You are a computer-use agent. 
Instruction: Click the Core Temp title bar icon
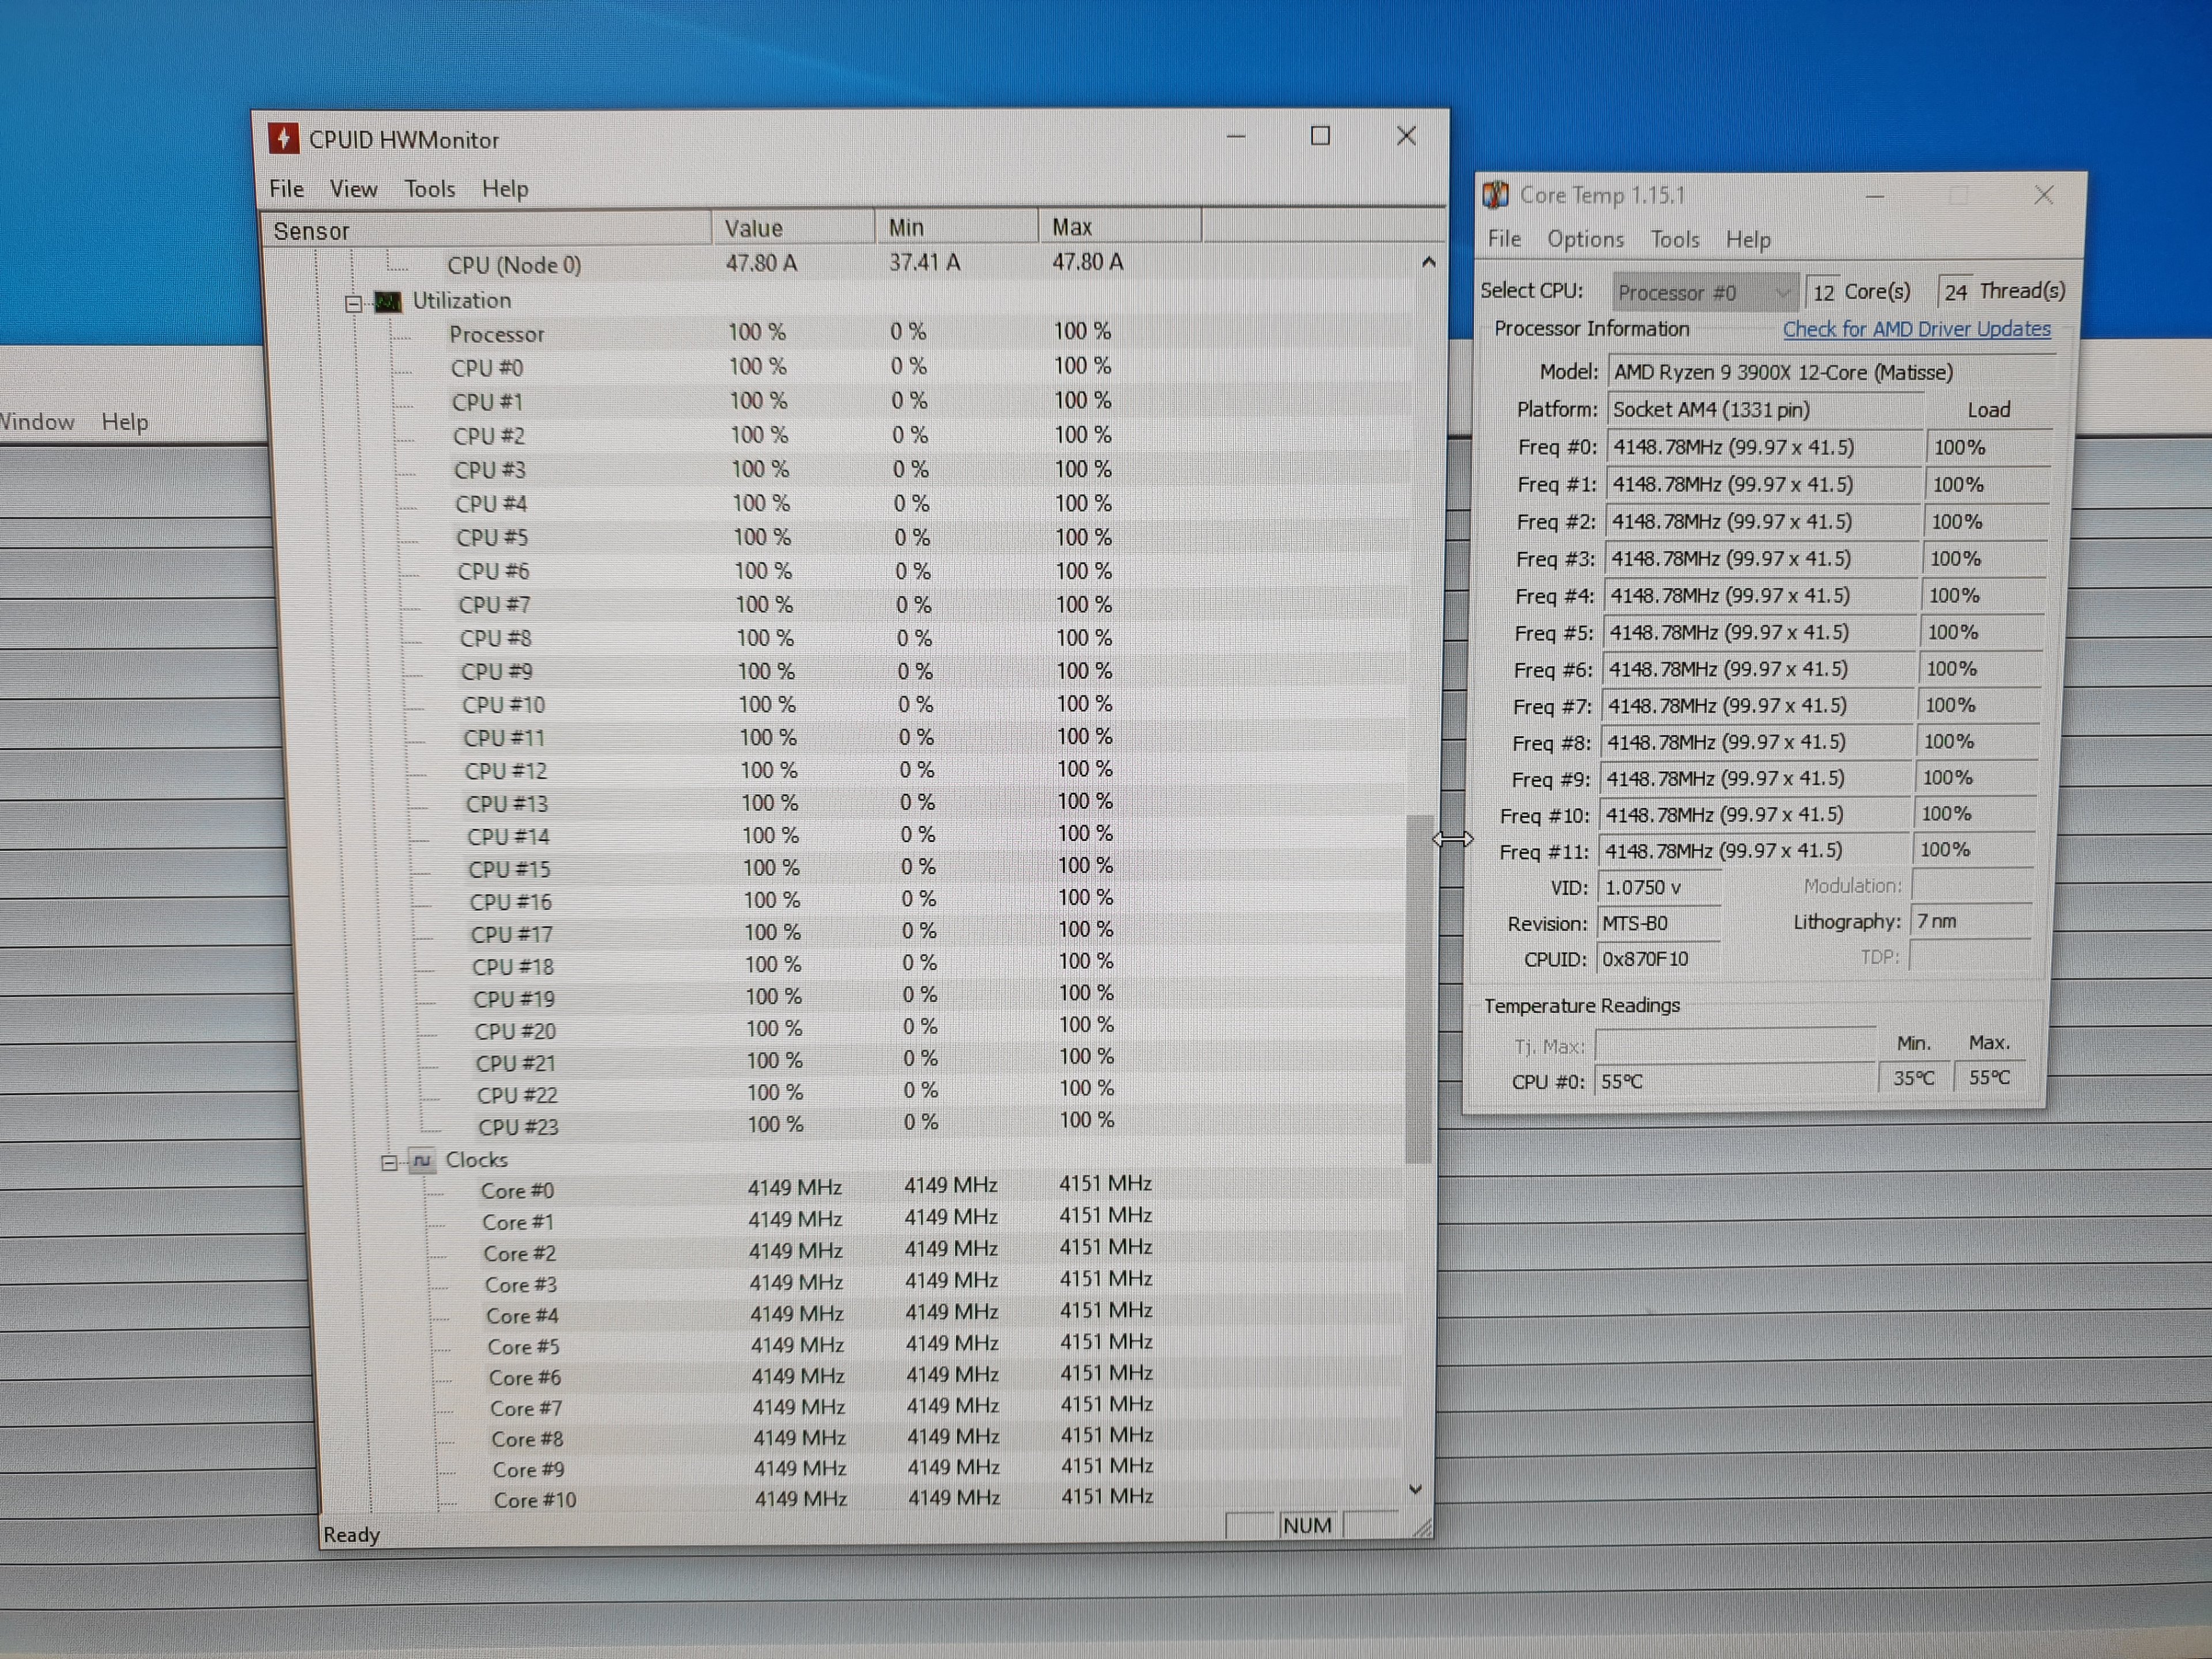point(1496,195)
